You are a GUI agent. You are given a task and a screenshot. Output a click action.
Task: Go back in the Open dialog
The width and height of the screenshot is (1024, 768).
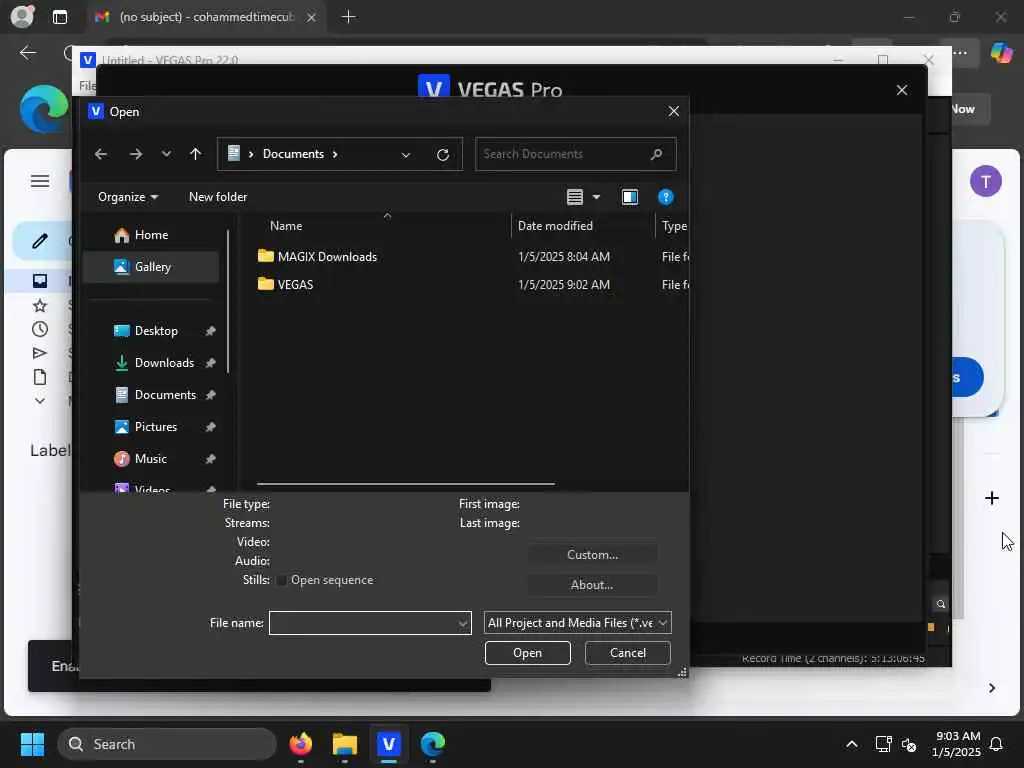(101, 154)
